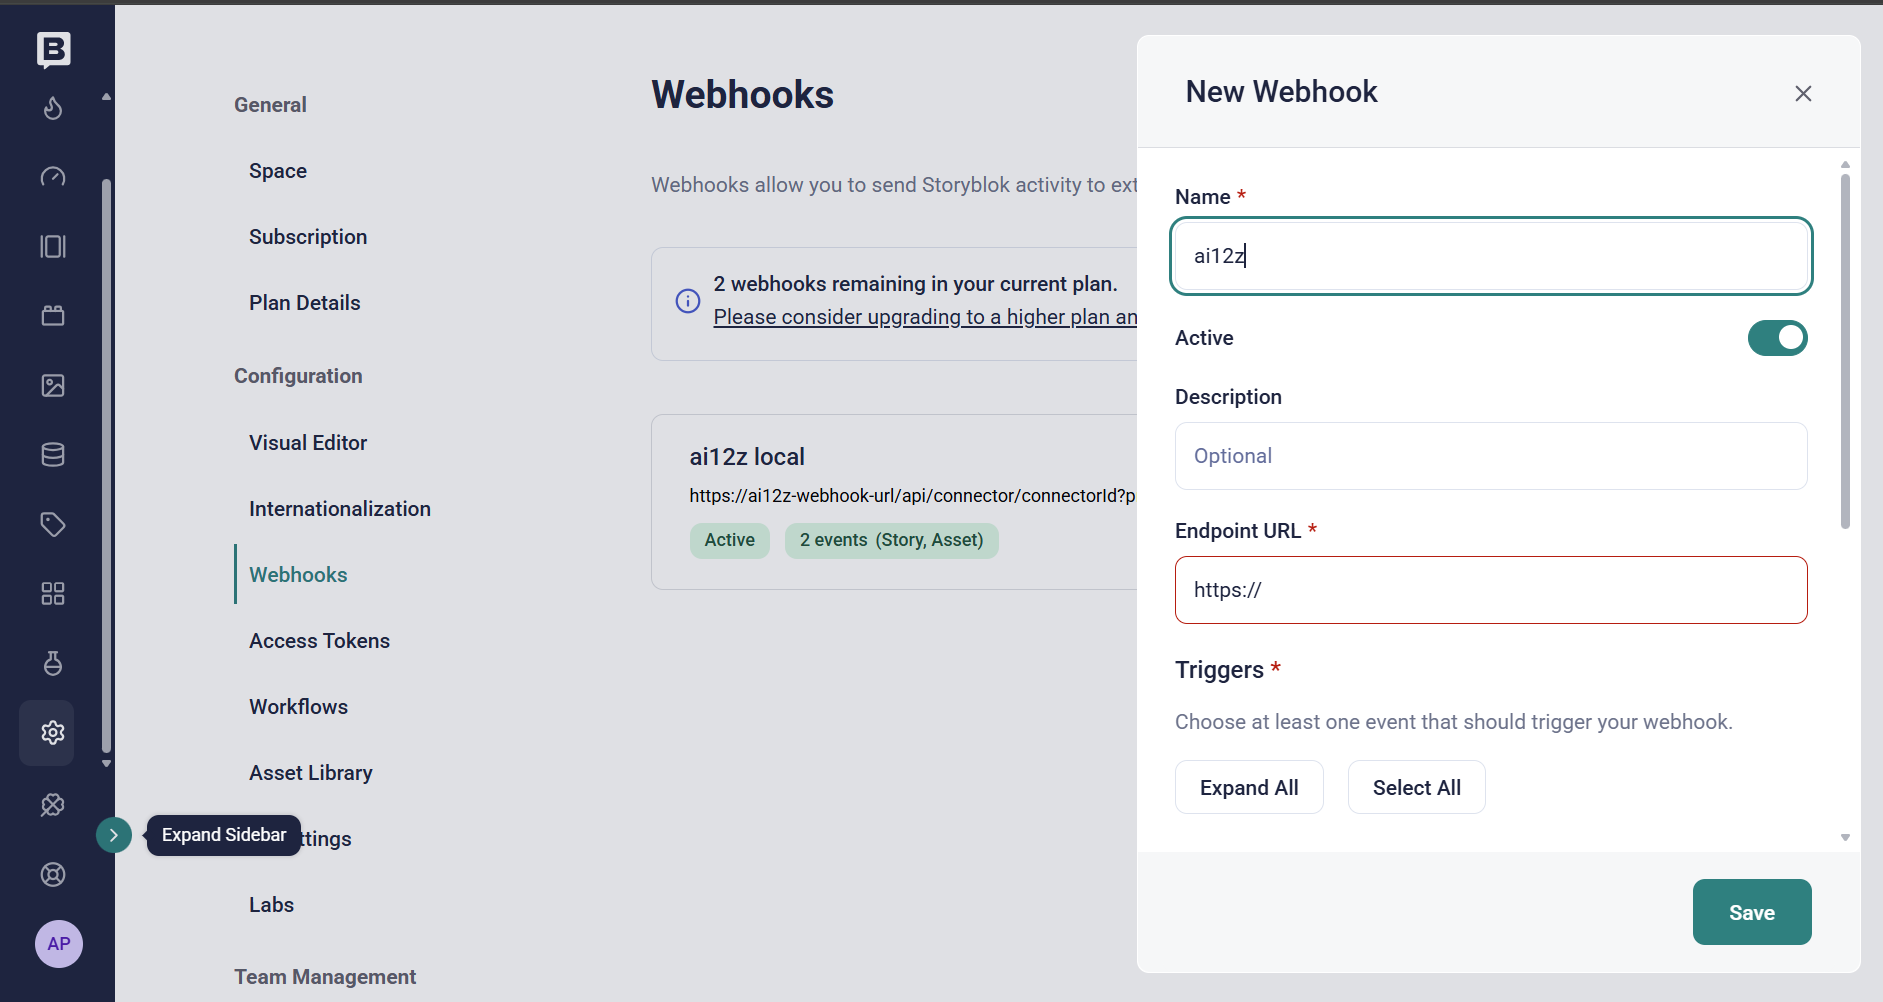This screenshot has height=1002, width=1883.
Task: Open the Assets image icon
Action: (53, 385)
